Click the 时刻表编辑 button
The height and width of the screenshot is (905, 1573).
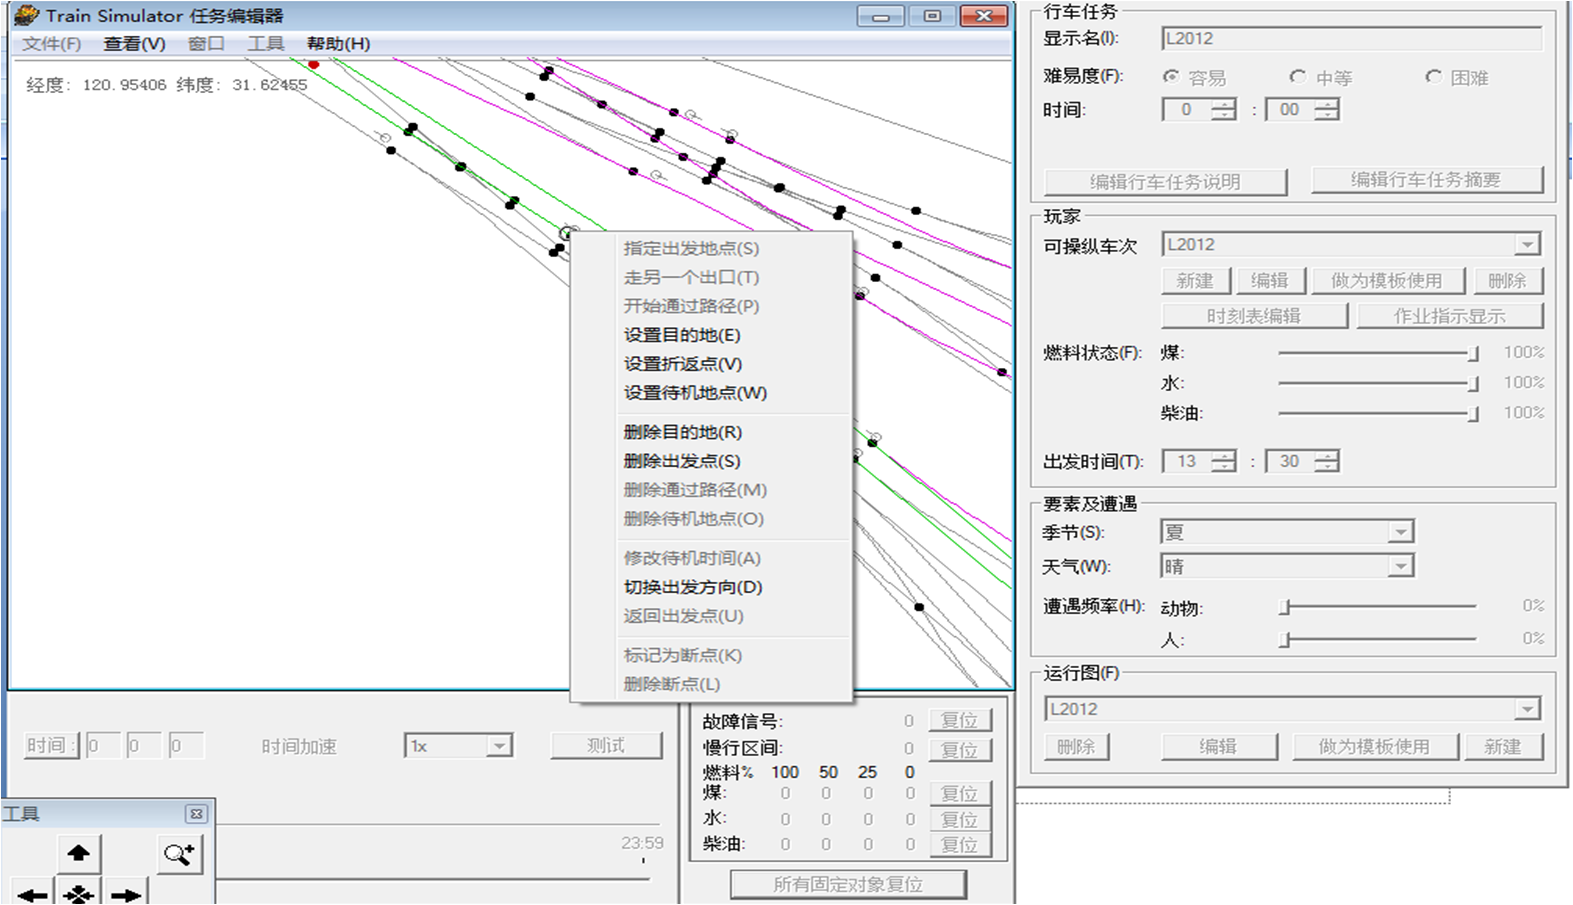click(x=1254, y=316)
